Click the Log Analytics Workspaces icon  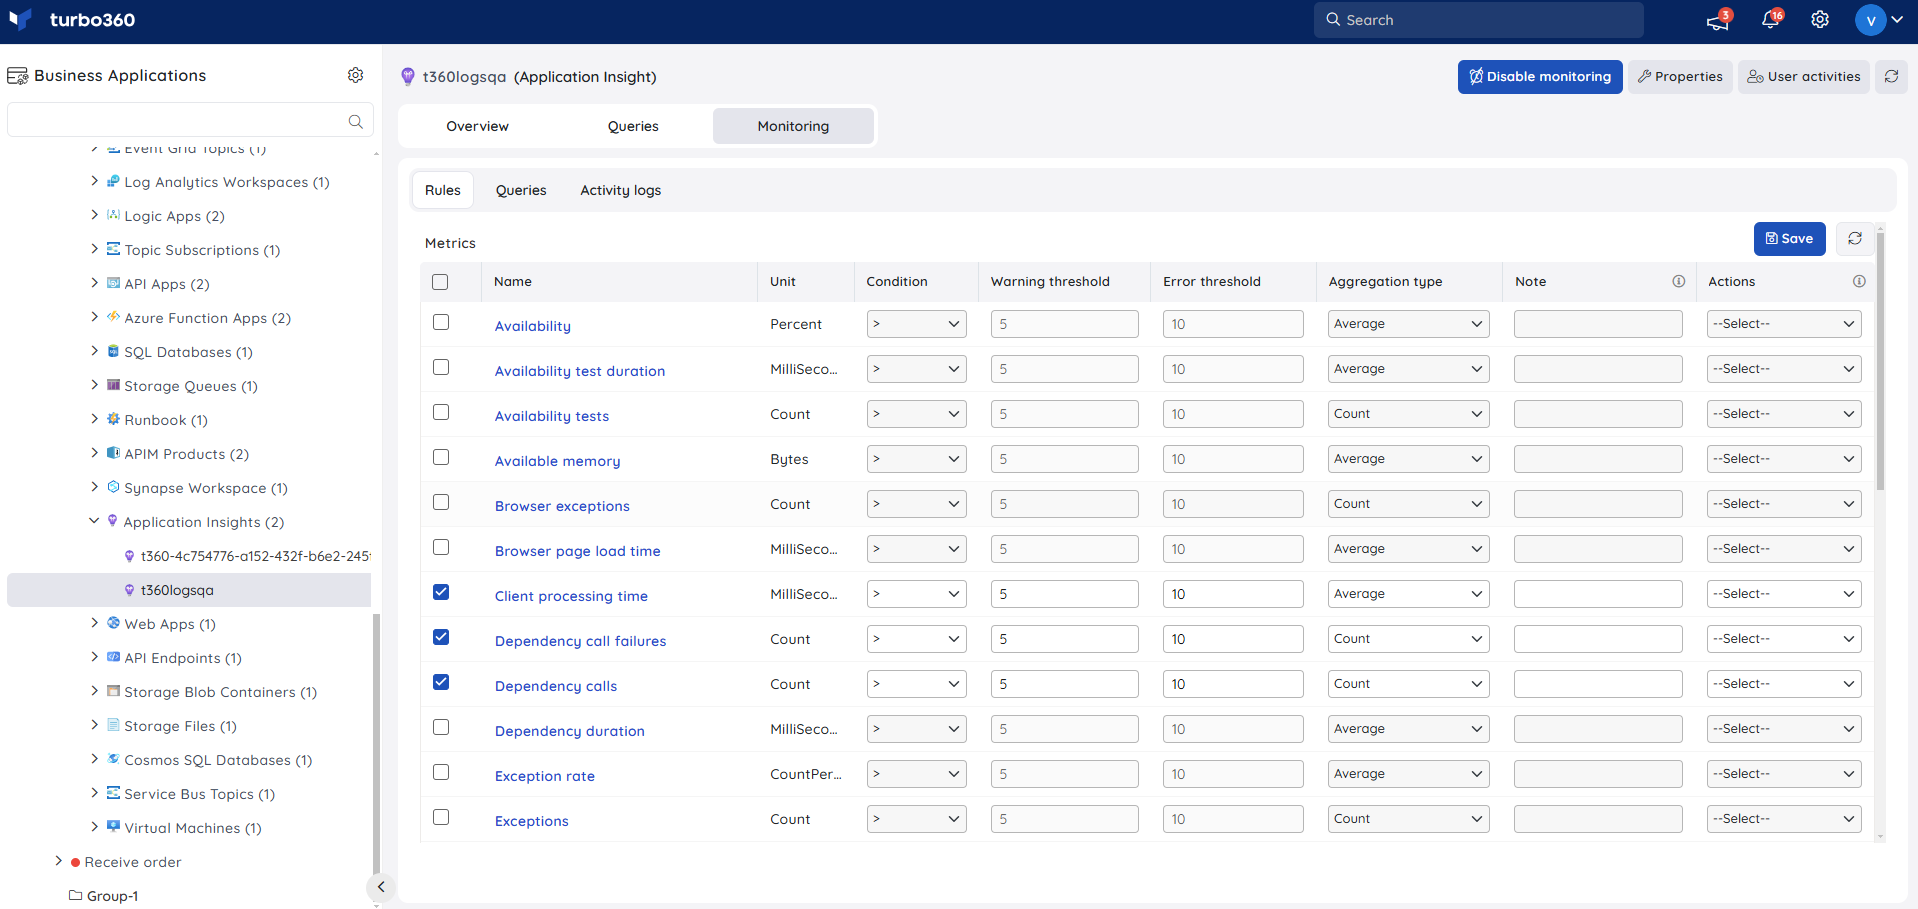click(x=113, y=181)
